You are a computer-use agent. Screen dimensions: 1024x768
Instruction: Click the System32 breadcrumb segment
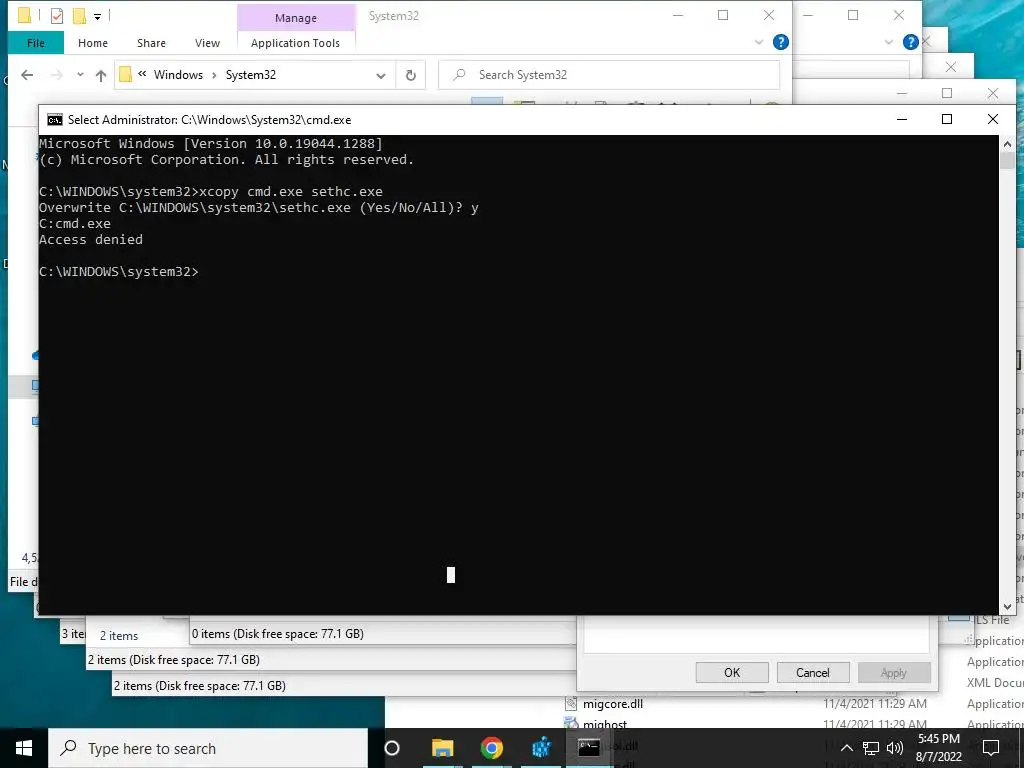click(x=251, y=75)
